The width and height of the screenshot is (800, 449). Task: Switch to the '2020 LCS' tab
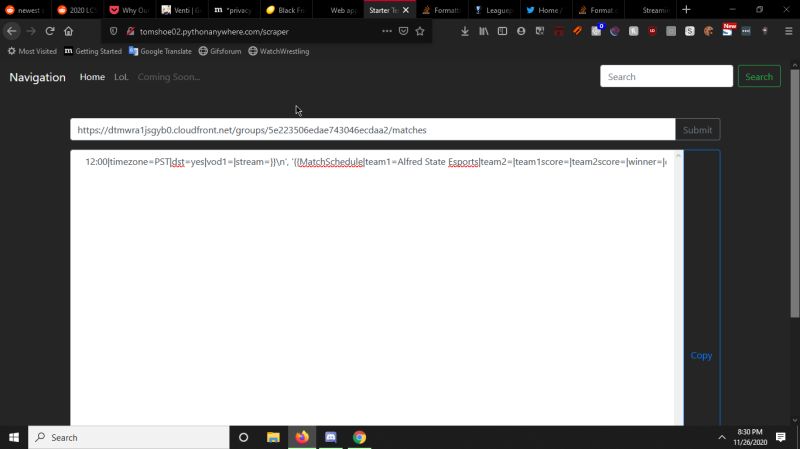point(77,10)
